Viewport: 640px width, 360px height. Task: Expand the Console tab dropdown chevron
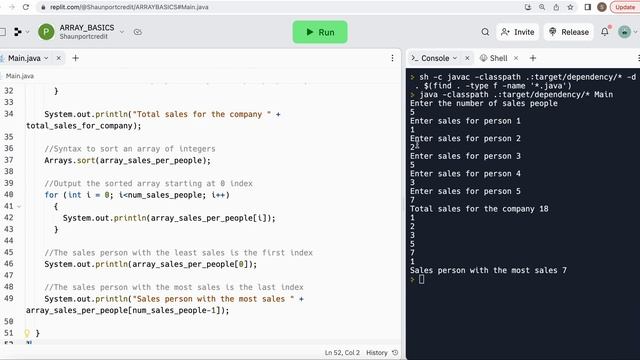point(455,58)
